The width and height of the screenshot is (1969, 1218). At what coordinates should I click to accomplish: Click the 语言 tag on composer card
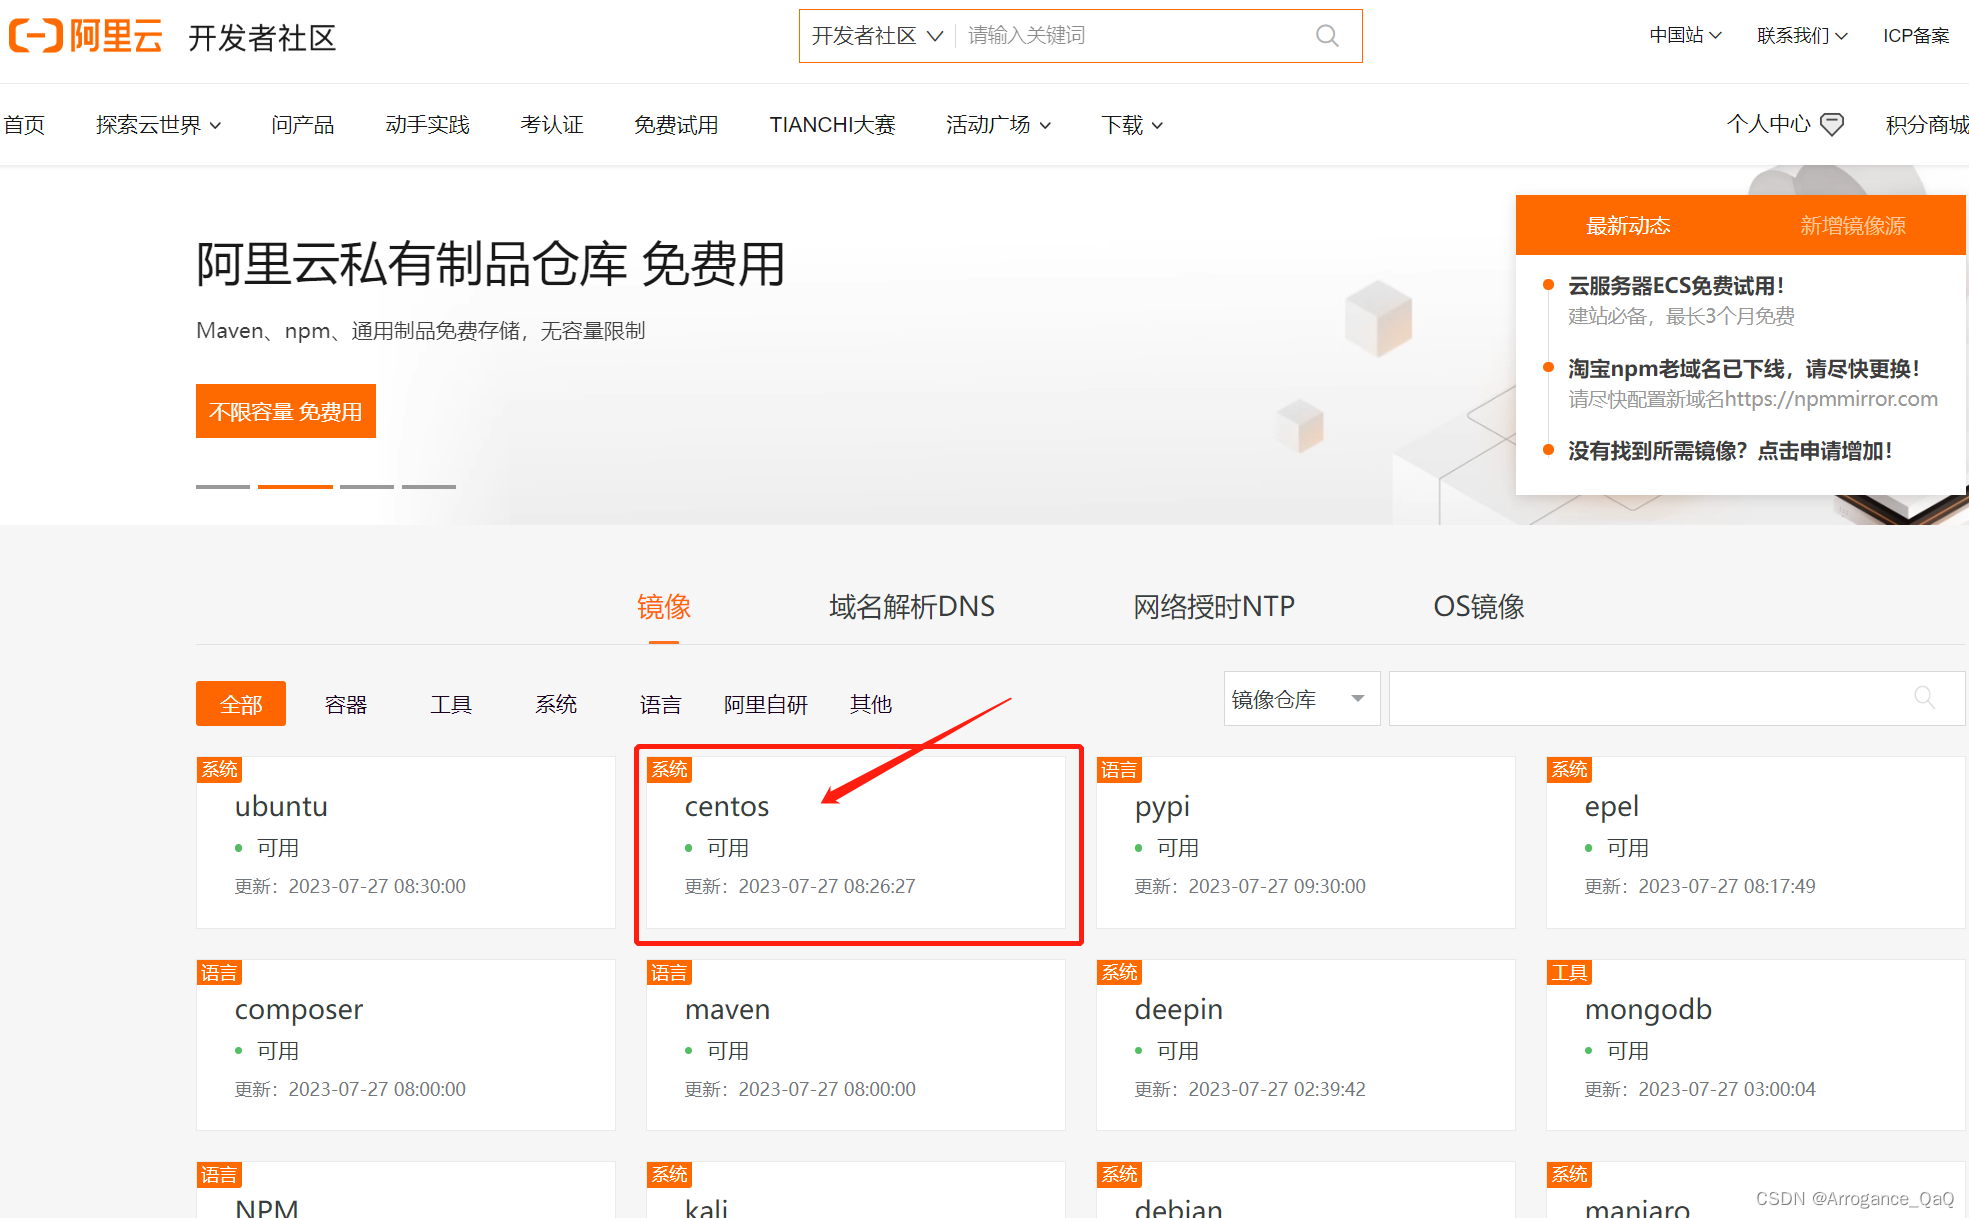click(x=219, y=972)
